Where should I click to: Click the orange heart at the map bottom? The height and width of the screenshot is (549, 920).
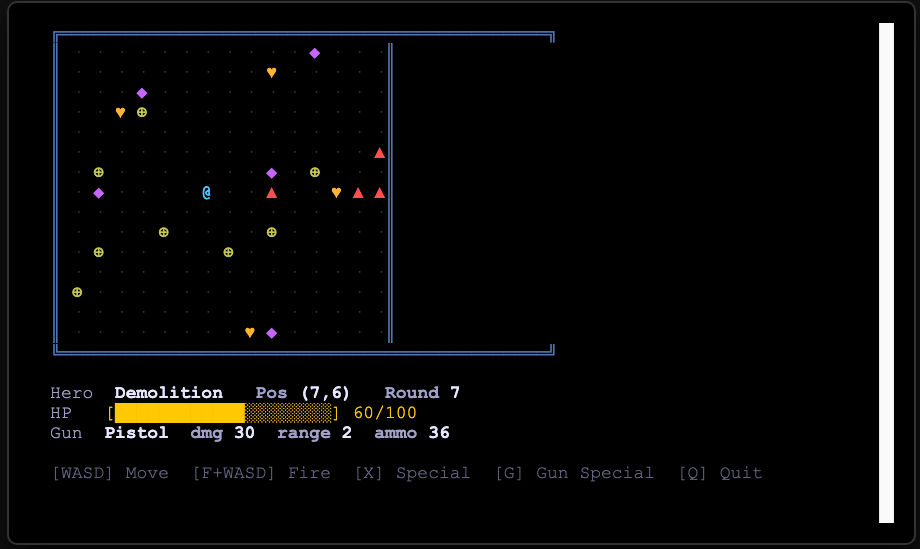click(249, 333)
